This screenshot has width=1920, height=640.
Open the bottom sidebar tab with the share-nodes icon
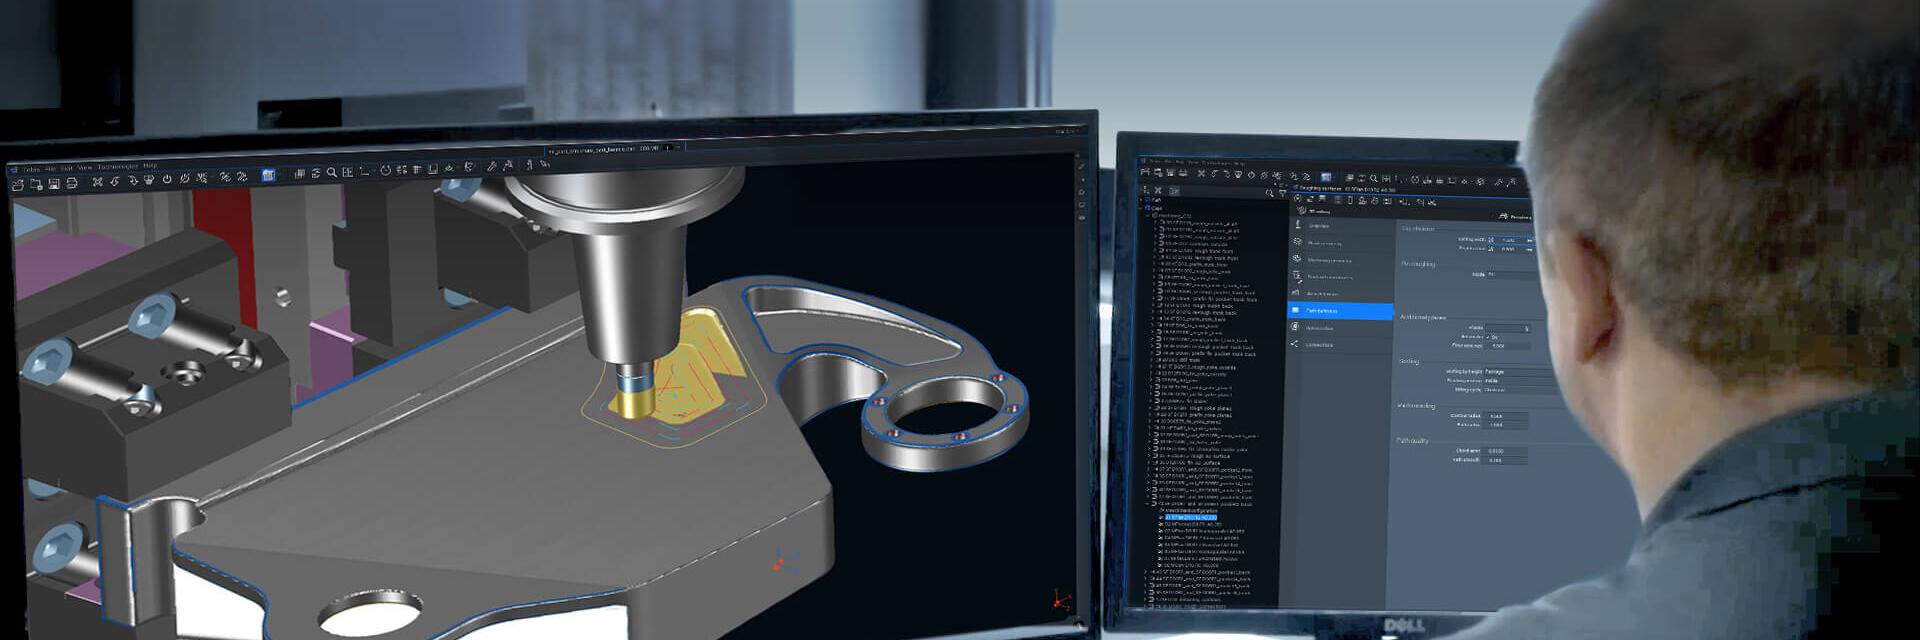[1340, 345]
